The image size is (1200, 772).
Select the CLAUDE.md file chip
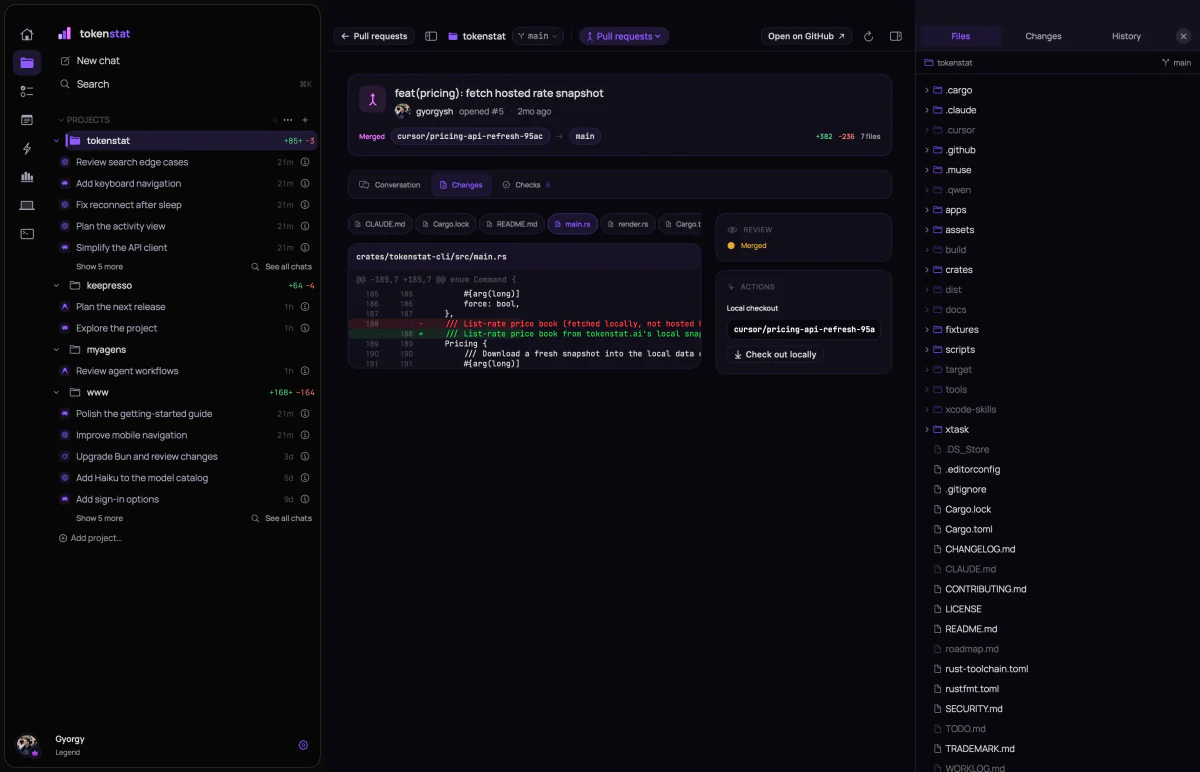380,224
